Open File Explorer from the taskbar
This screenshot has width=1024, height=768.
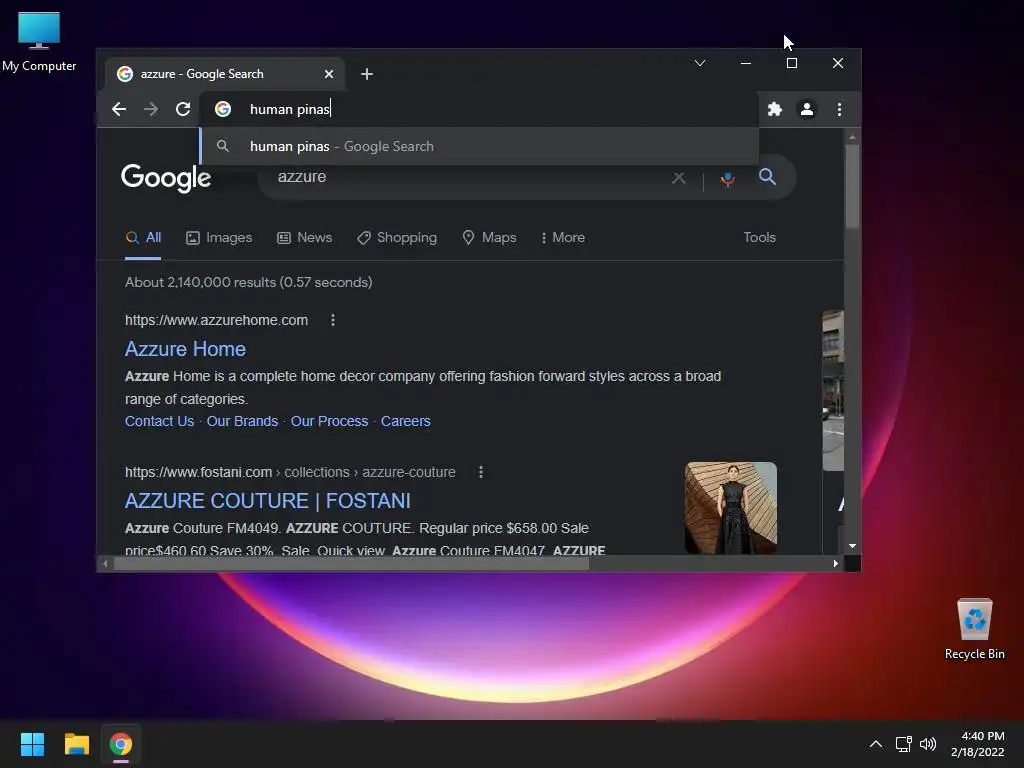76,744
